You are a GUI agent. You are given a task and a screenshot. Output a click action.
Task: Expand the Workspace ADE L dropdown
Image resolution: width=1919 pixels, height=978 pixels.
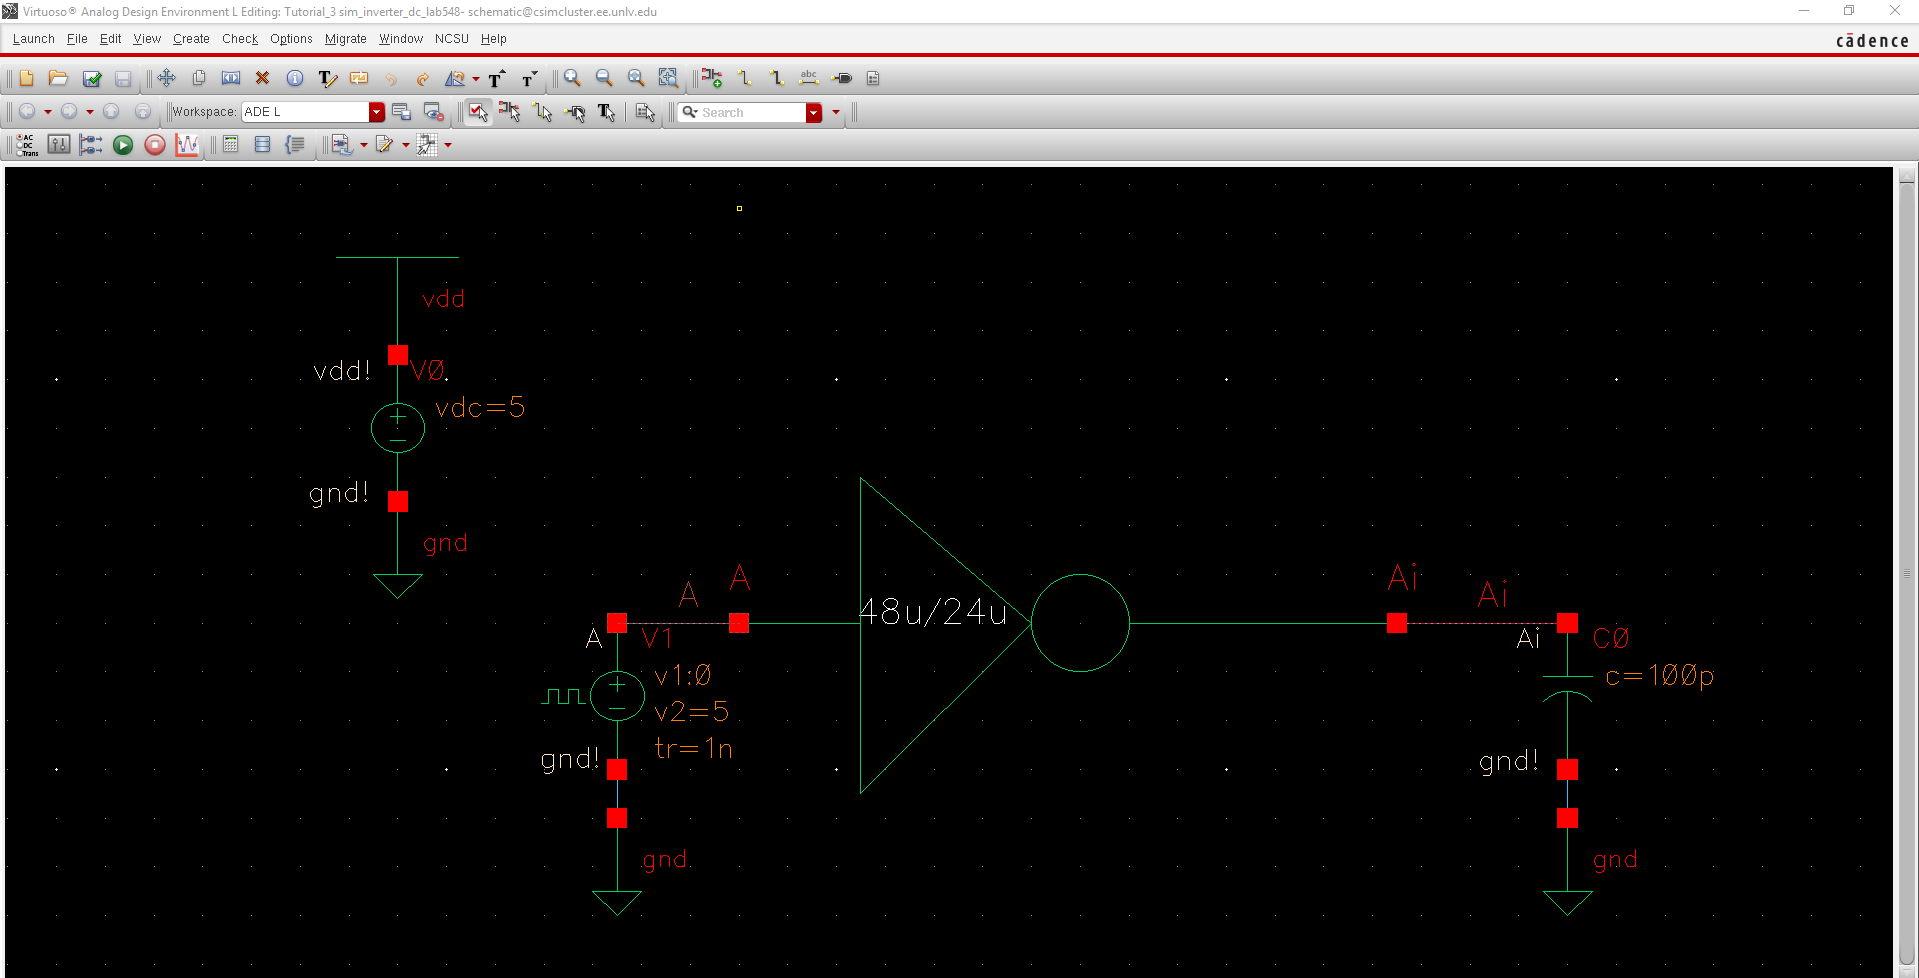pyautogui.click(x=376, y=112)
